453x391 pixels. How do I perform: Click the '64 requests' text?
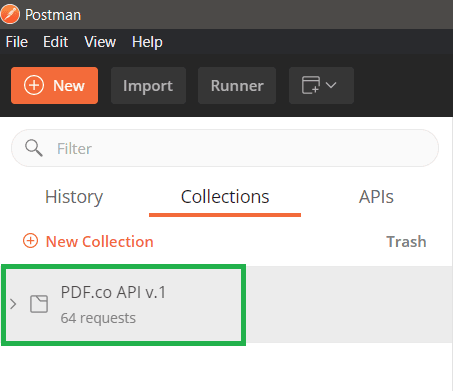click(x=98, y=318)
